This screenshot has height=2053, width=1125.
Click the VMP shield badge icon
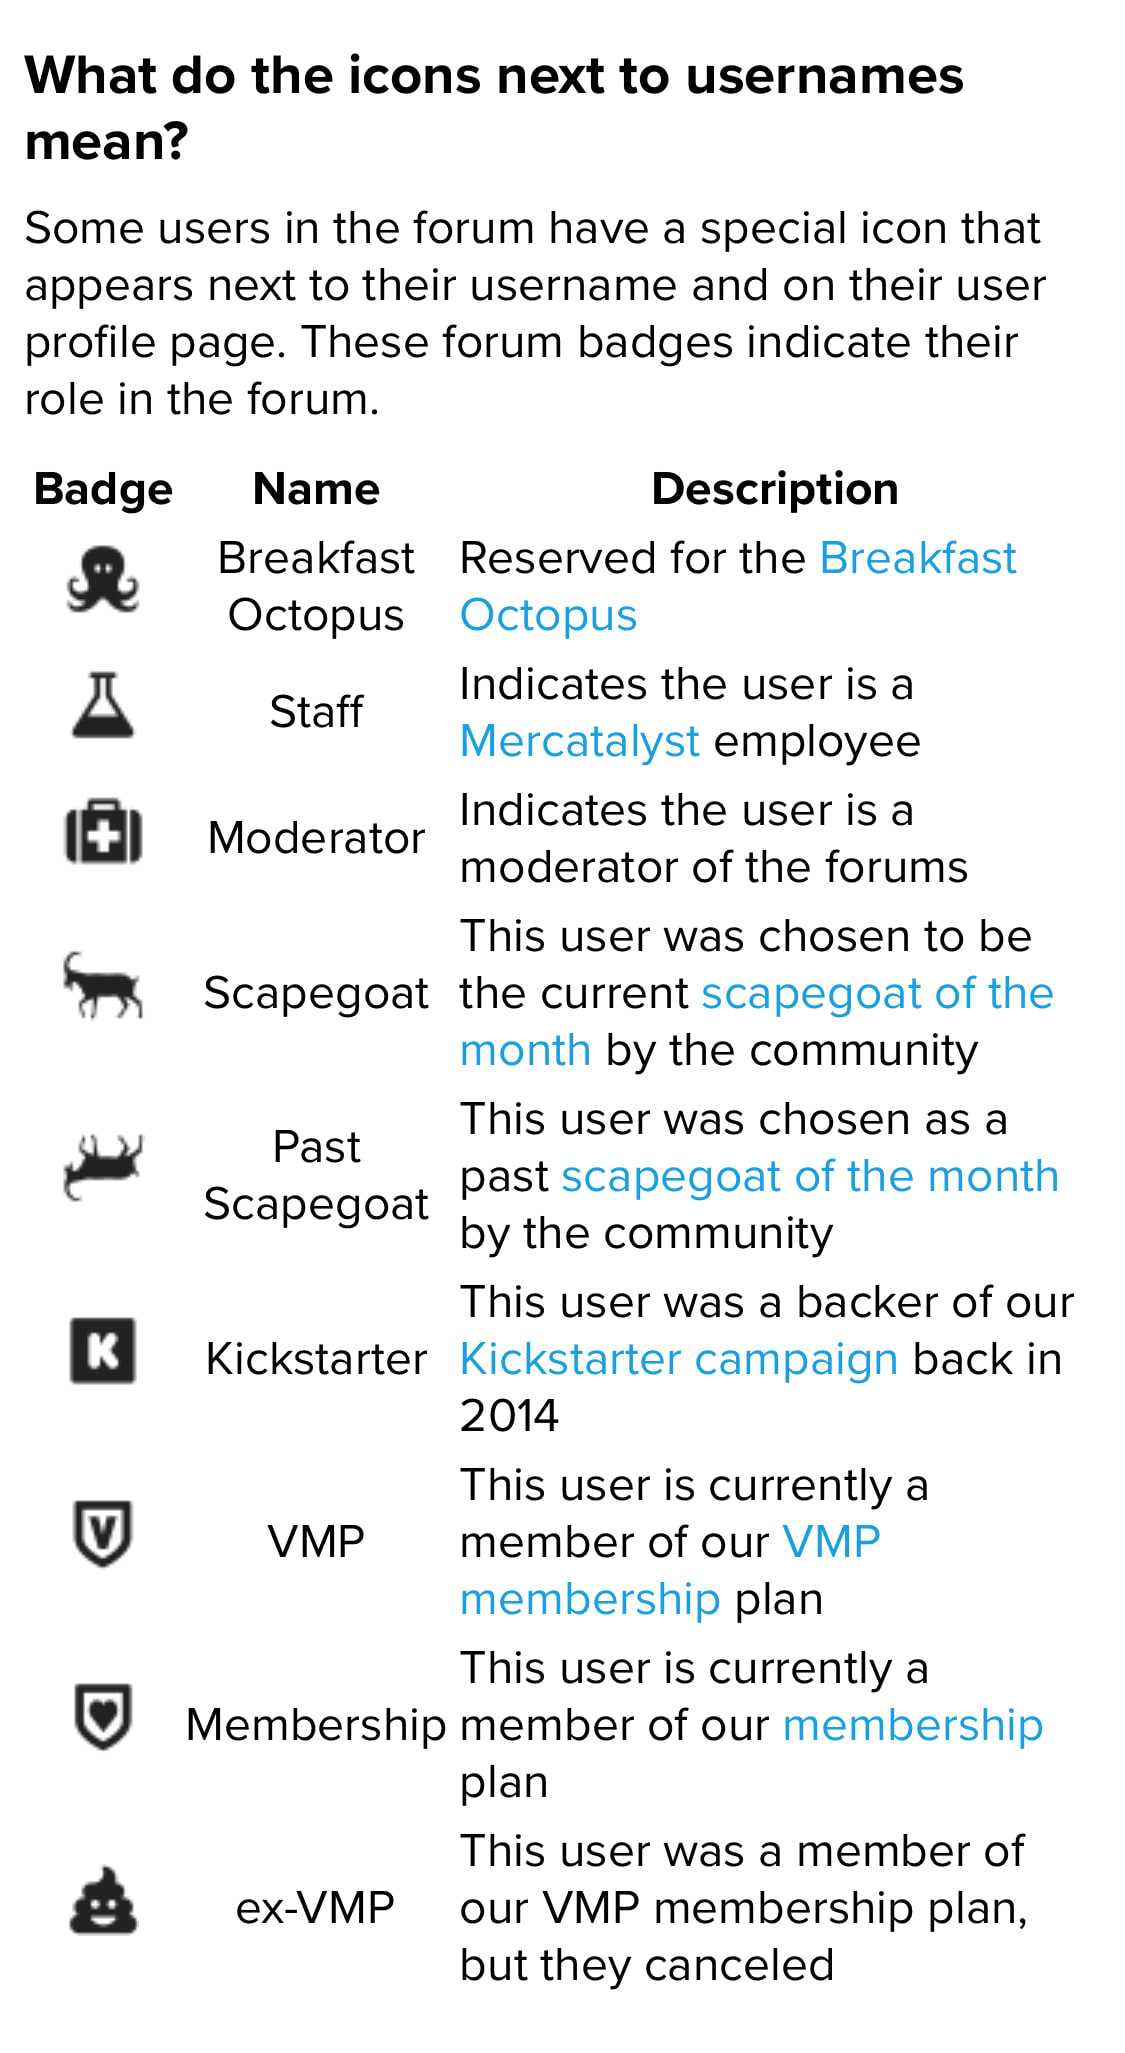click(x=103, y=1533)
